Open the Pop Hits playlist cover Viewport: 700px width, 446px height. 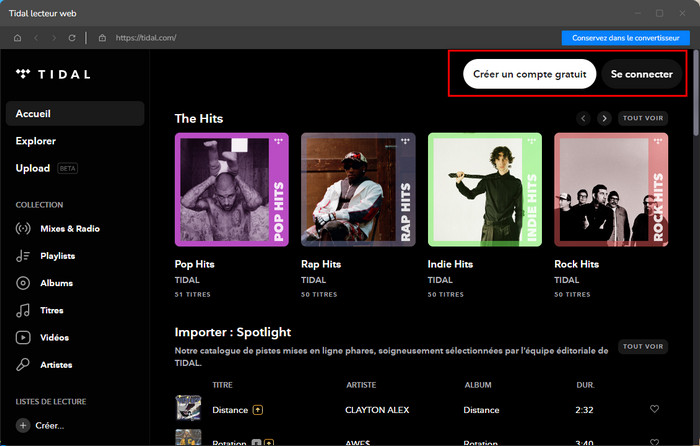point(232,190)
